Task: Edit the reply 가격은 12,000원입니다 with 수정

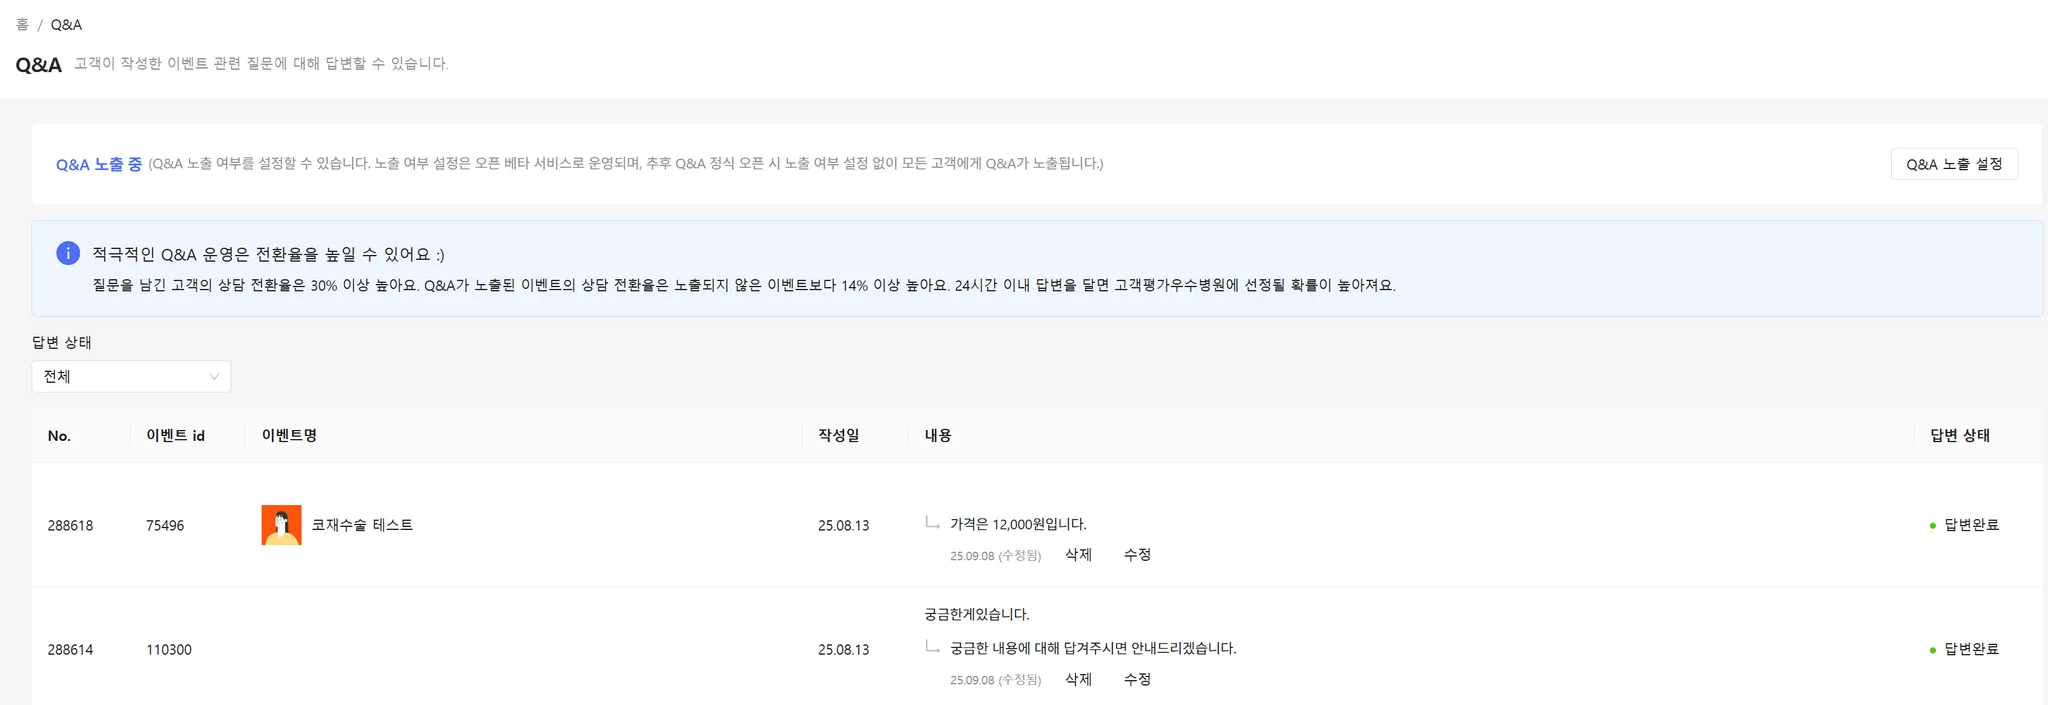Action: tap(1137, 555)
